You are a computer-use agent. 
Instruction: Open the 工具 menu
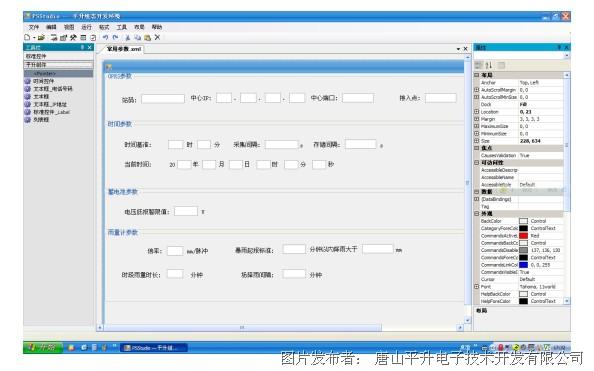pos(122,27)
